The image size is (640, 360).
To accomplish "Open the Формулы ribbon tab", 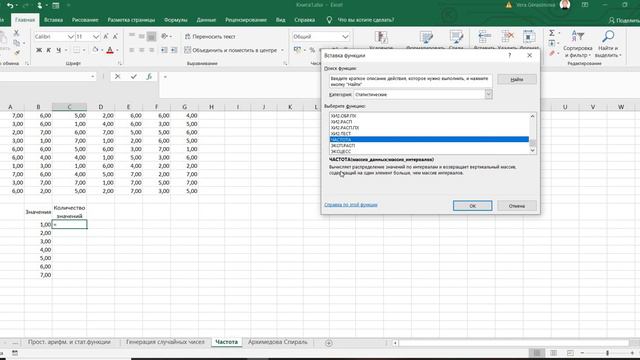I will coord(176,20).
